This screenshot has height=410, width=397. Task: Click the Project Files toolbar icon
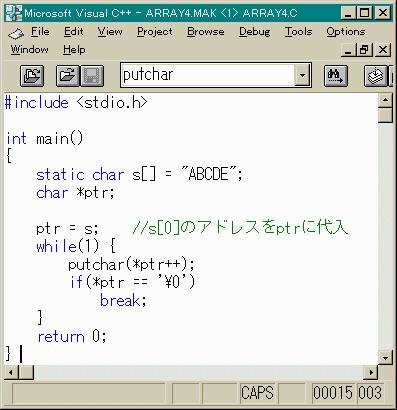click(32, 76)
